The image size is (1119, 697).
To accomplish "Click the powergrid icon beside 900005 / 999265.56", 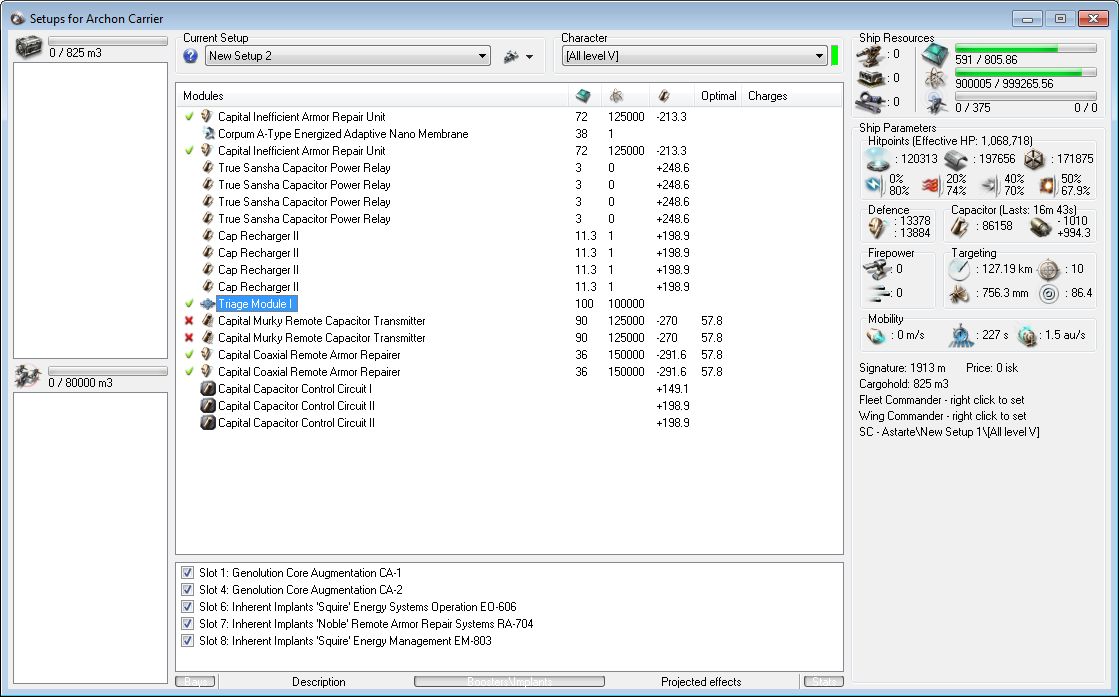I will click(x=936, y=79).
